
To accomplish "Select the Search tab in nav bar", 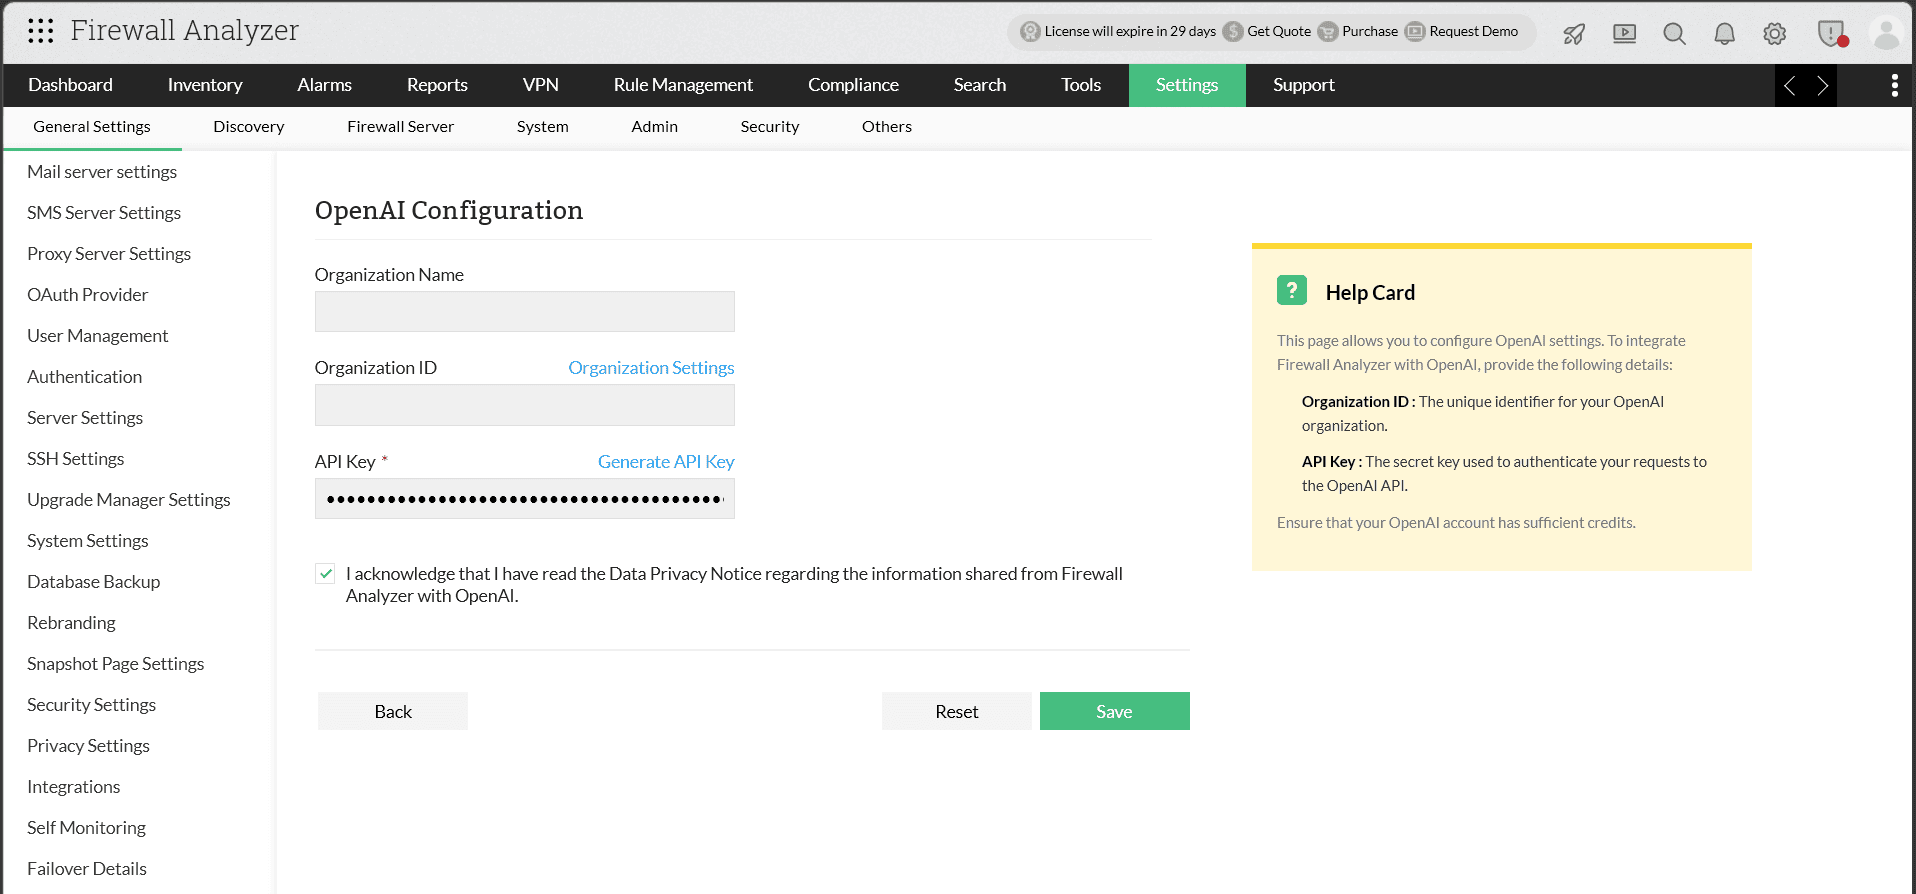I will 979,85.
